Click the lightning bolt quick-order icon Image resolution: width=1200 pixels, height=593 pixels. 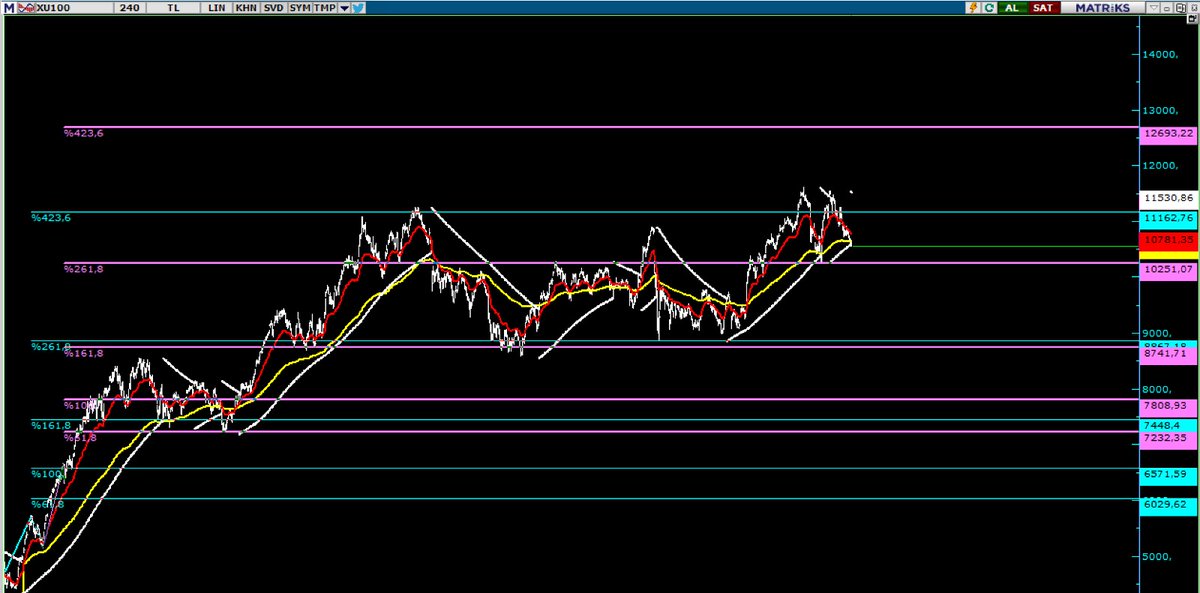pos(971,7)
